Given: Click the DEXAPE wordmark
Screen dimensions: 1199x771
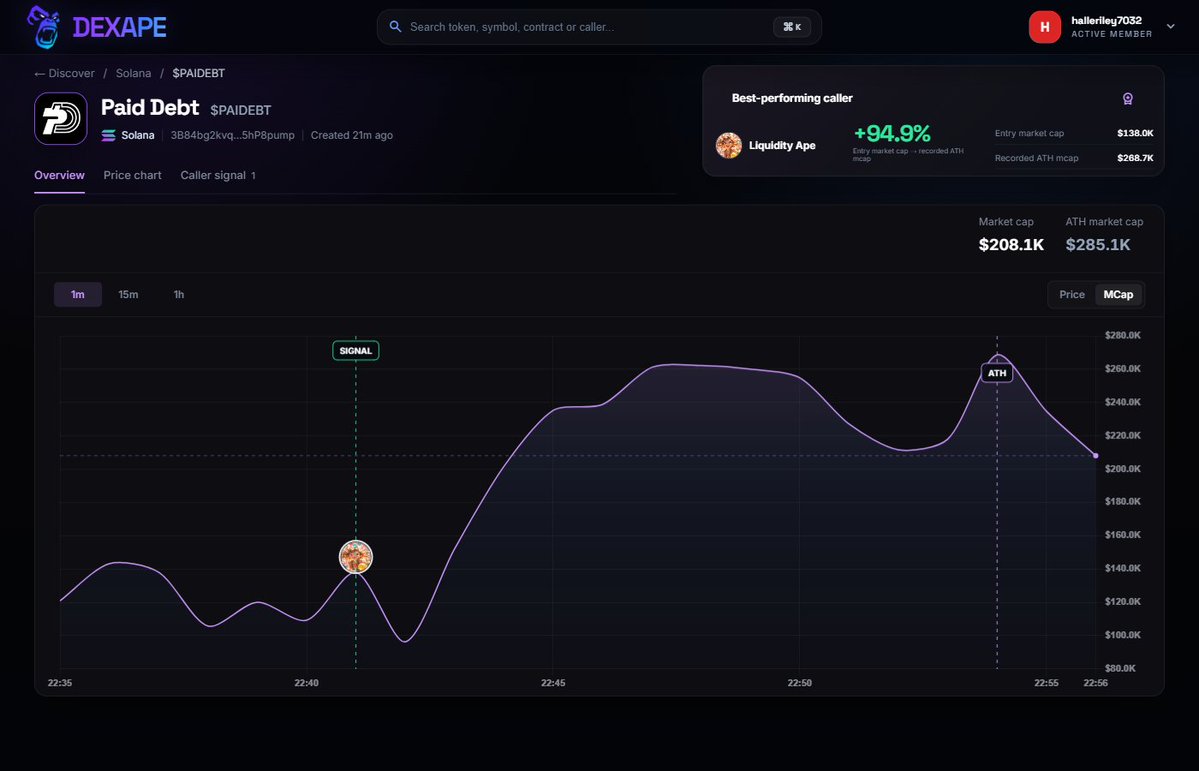Looking at the screenshot, I should pyautogui.click(x=120, y=28).
